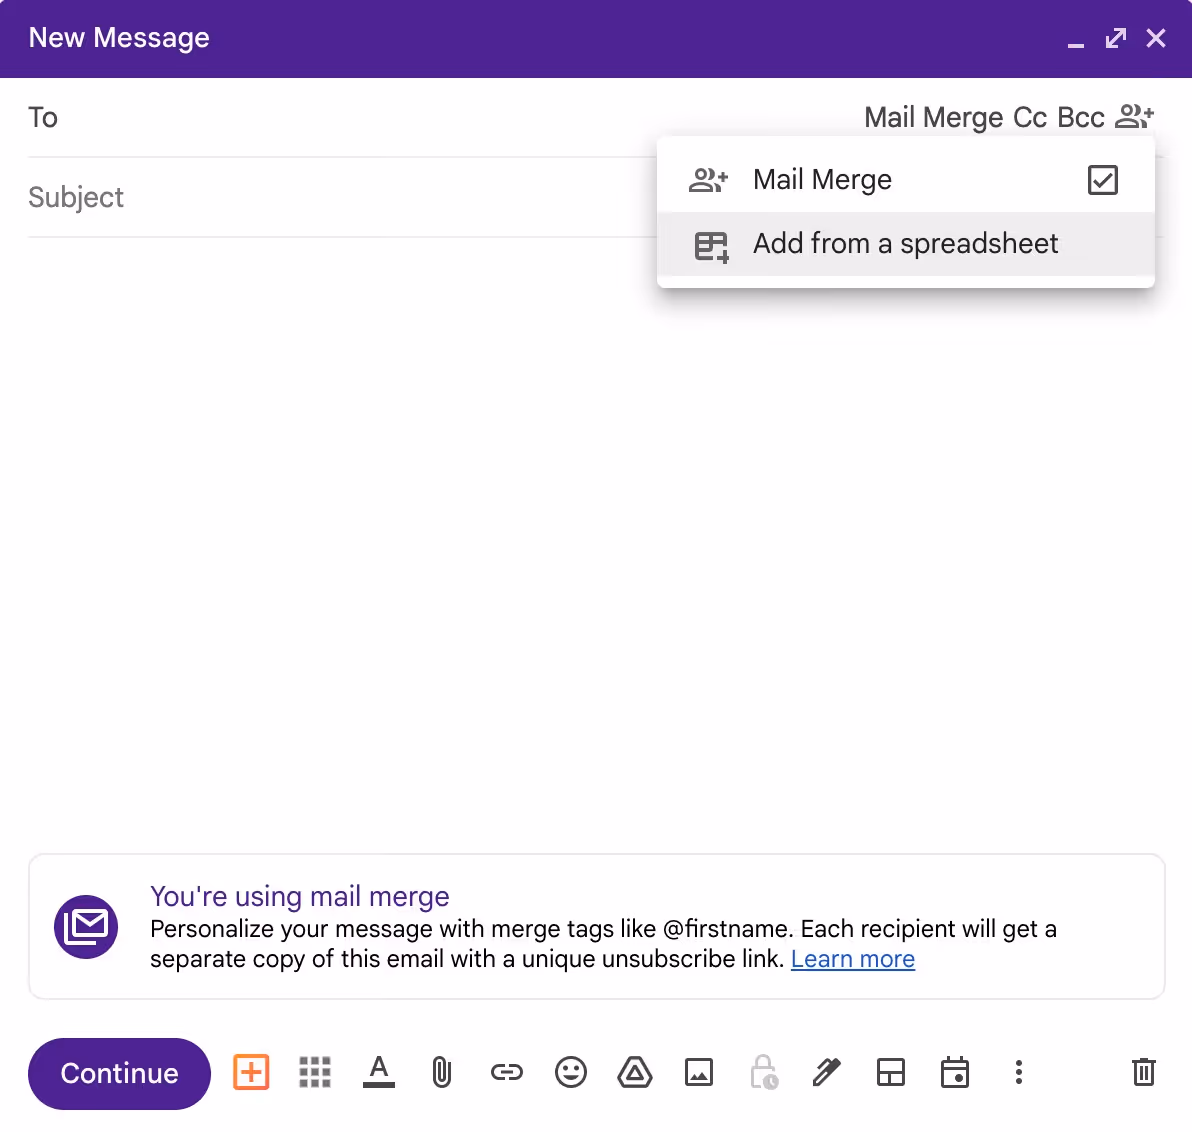Image resolution: width=1192 pixels, height=1132 pixels.
Task: Attach files with the paperclip icon
Action: [x=442, y=1073]
